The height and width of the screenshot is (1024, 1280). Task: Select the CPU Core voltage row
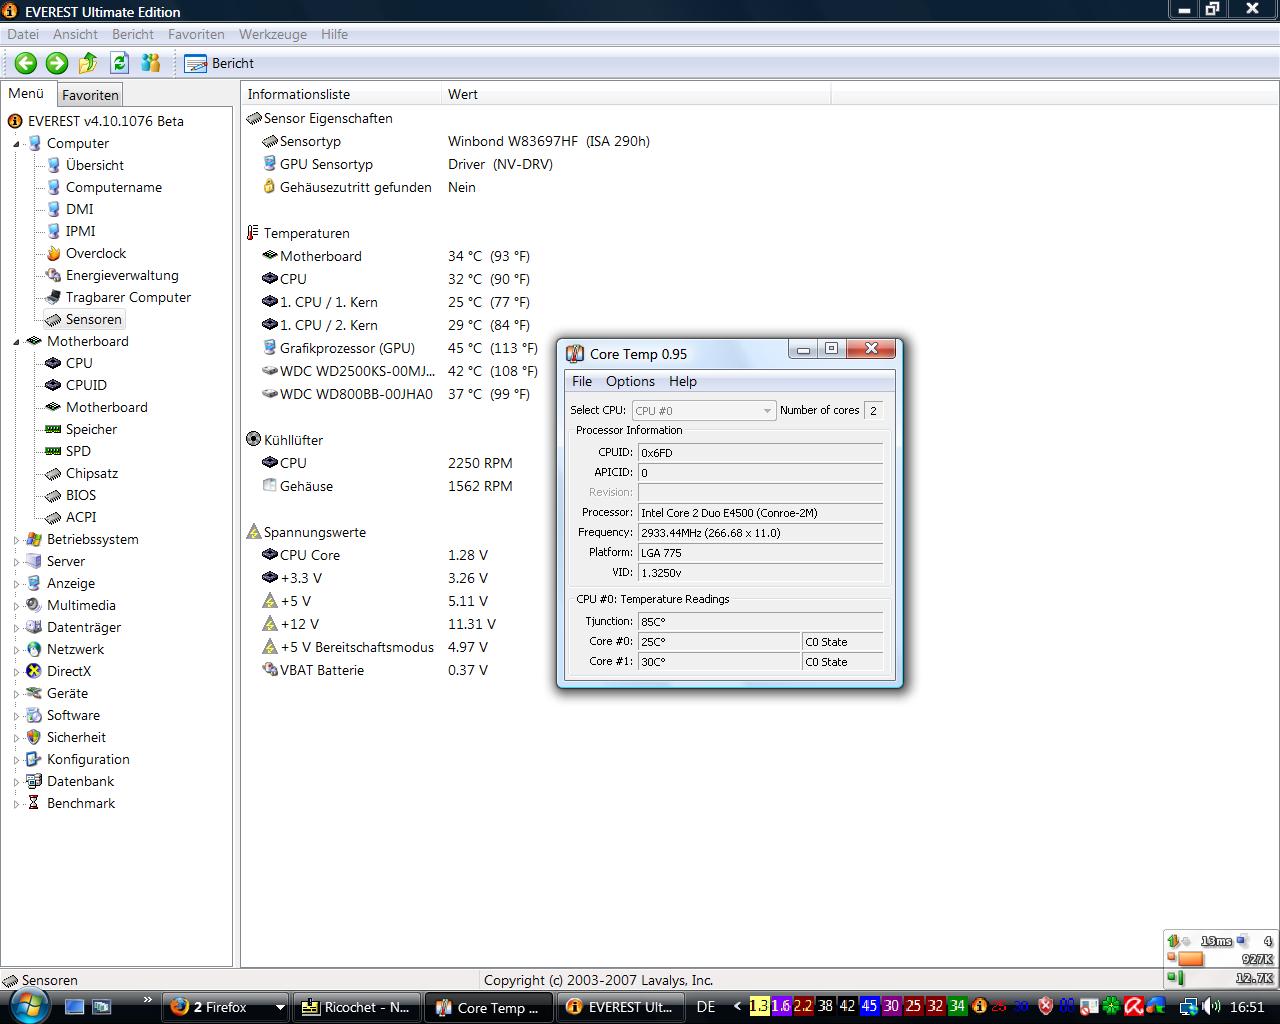click(375, 555)
